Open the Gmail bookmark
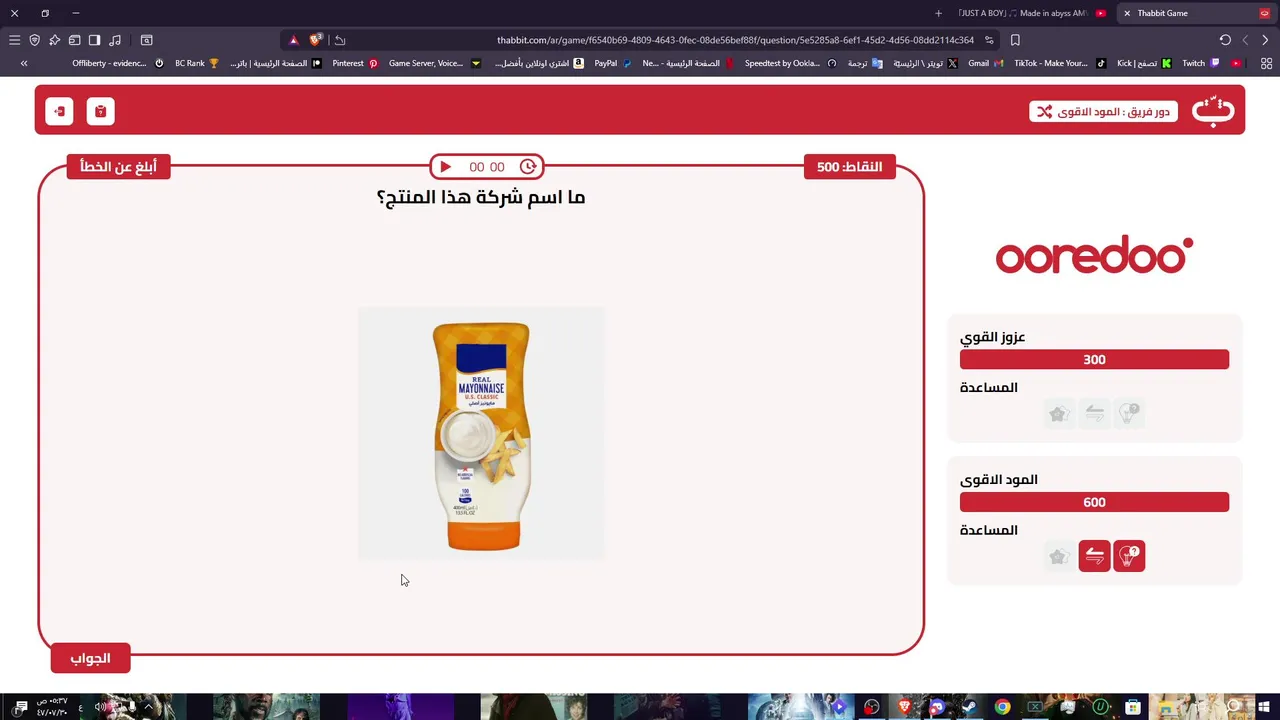This screenshot has width=1280, height=720. (x=985, y=63)
